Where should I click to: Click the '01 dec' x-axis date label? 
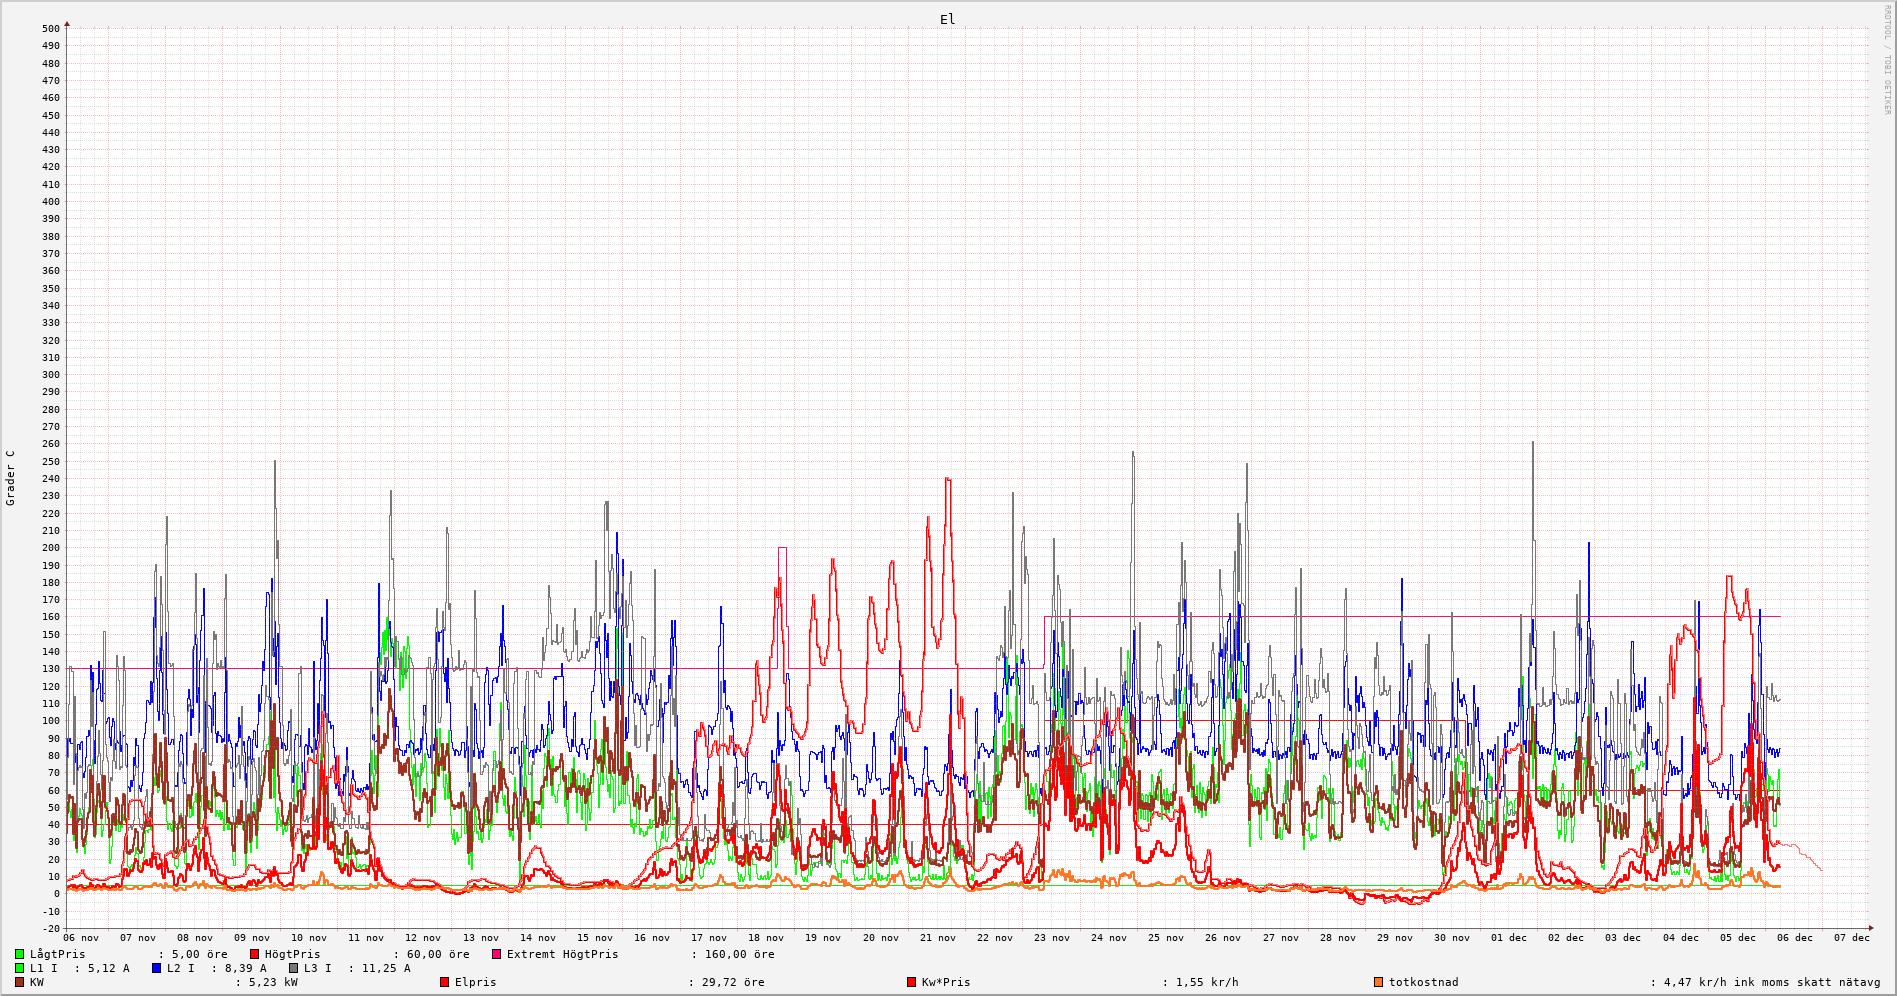[x=1509, y=938]
